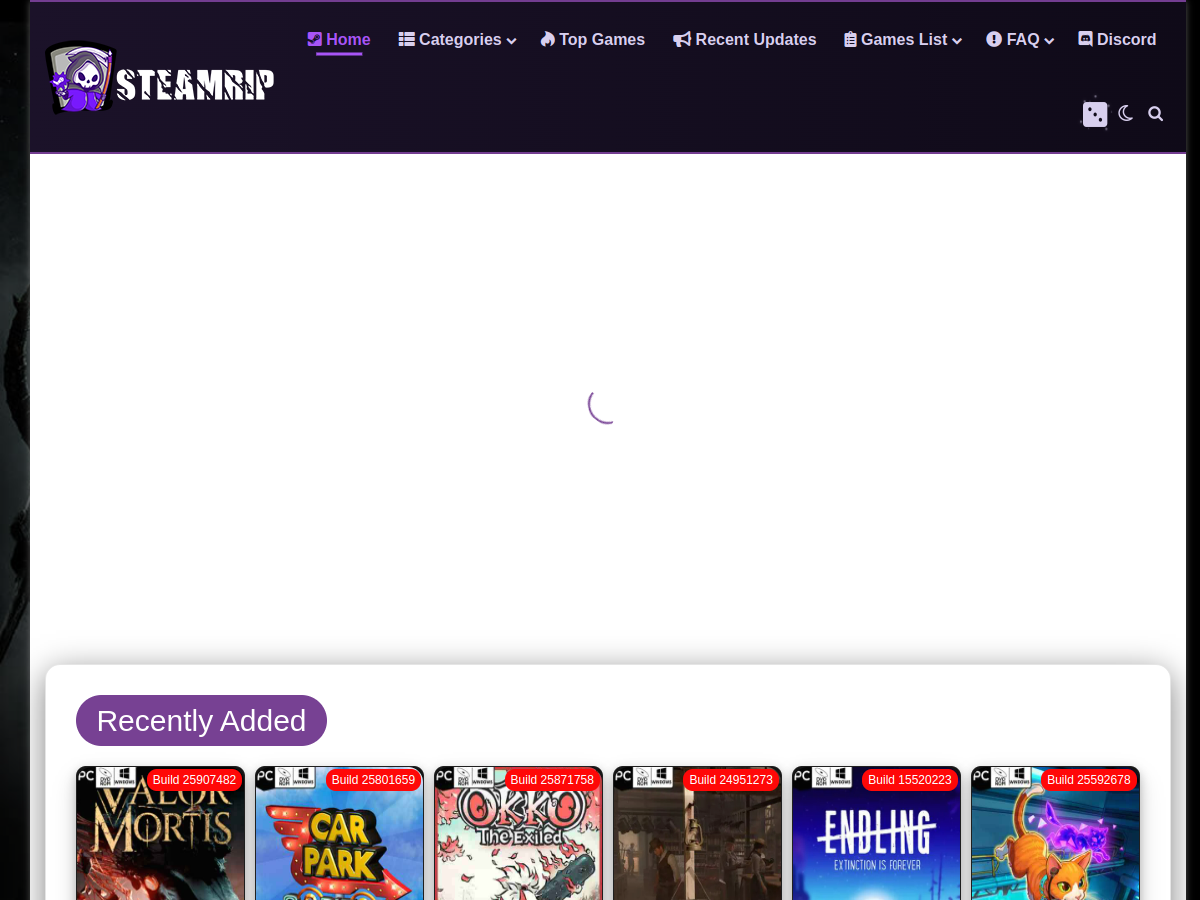Open the FAQ menu

pos(1020,40)
